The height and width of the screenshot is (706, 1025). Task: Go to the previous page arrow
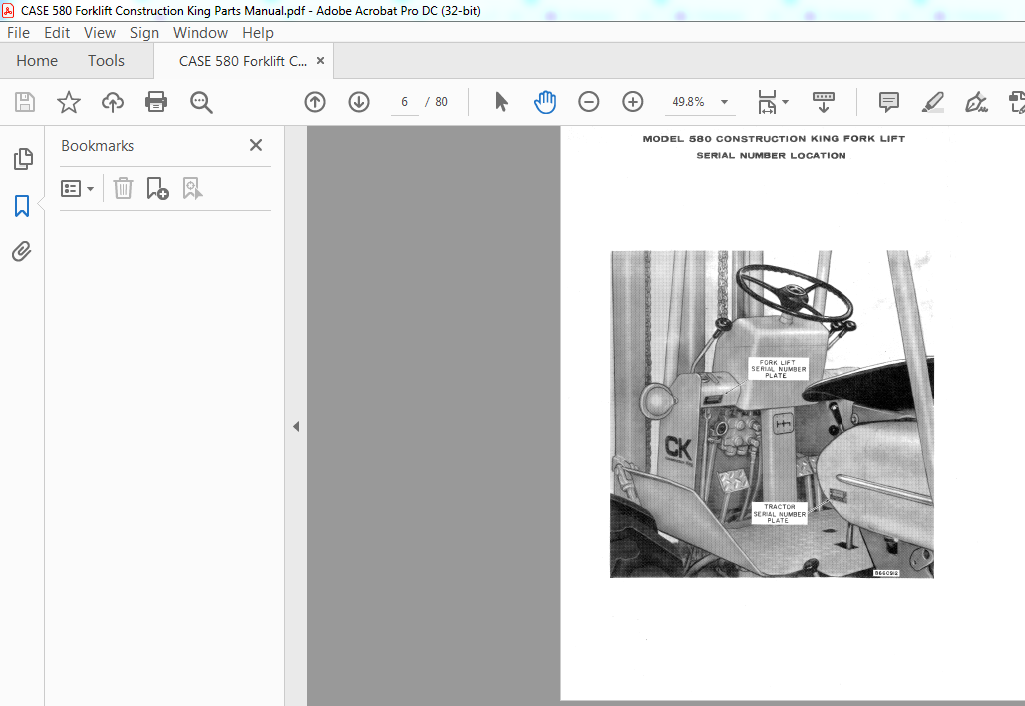pos(315,102)
